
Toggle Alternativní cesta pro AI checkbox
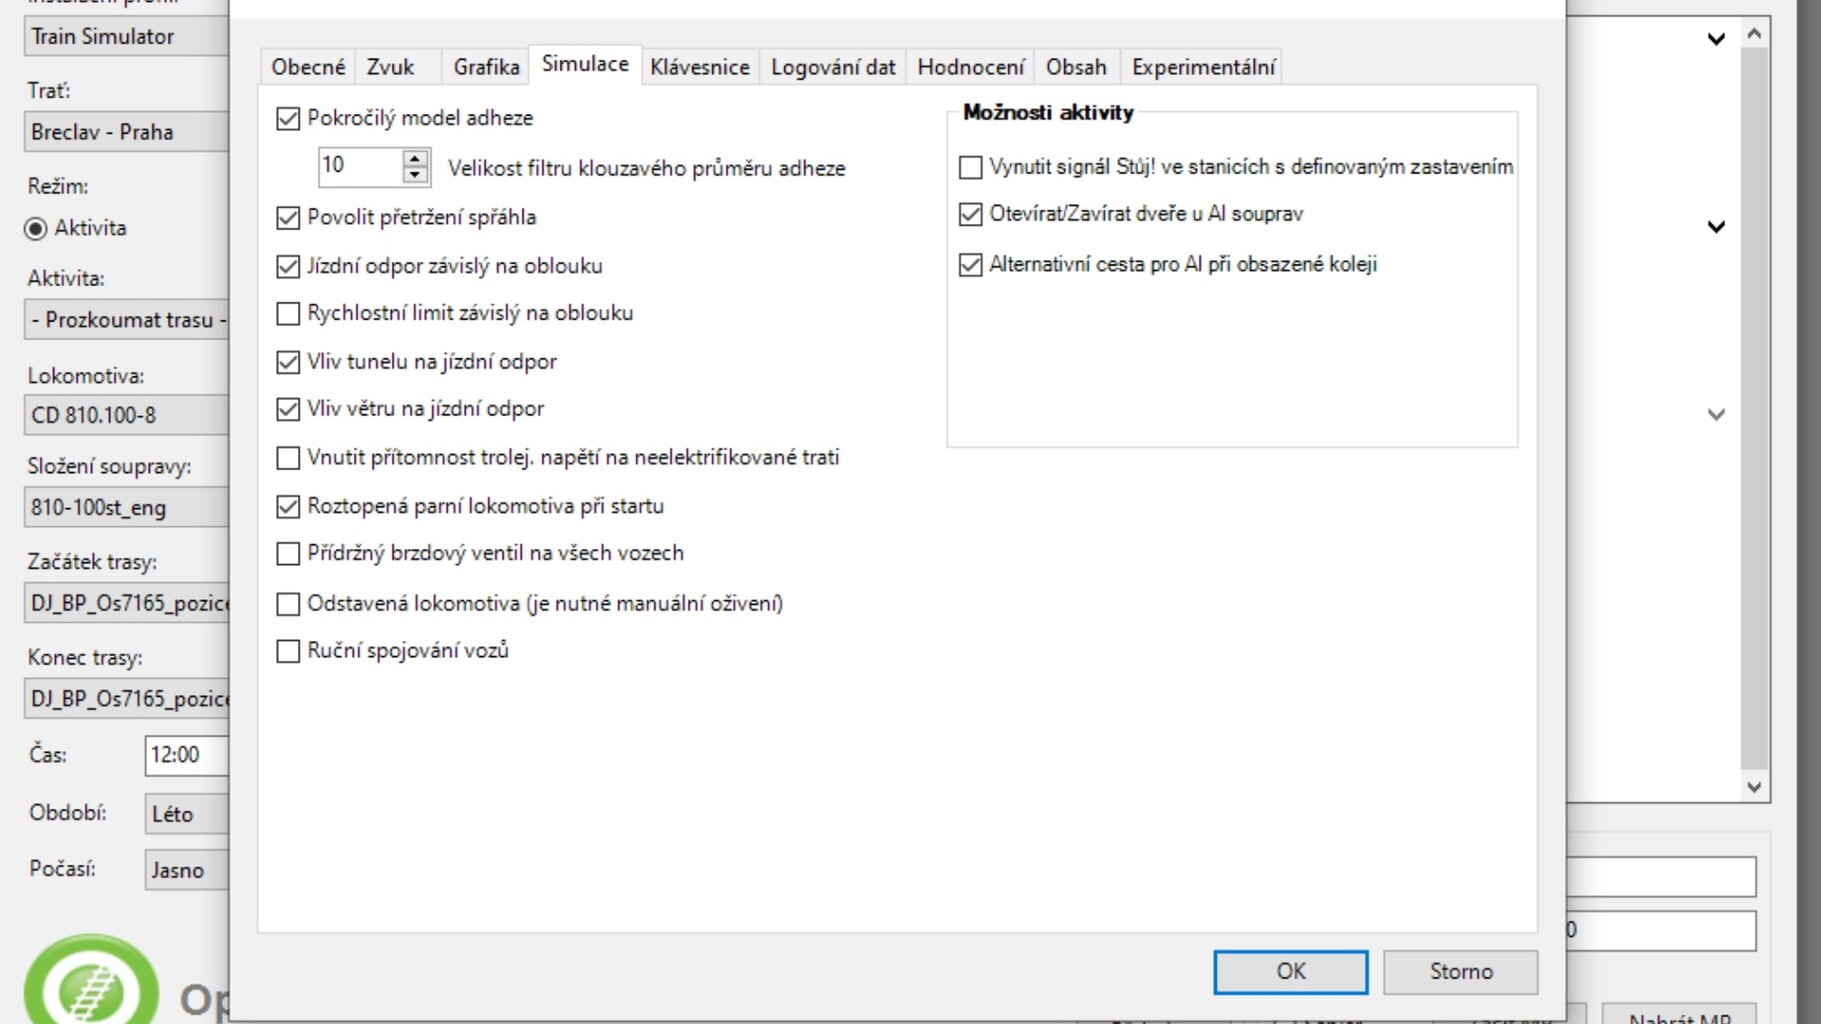(970, 264)
